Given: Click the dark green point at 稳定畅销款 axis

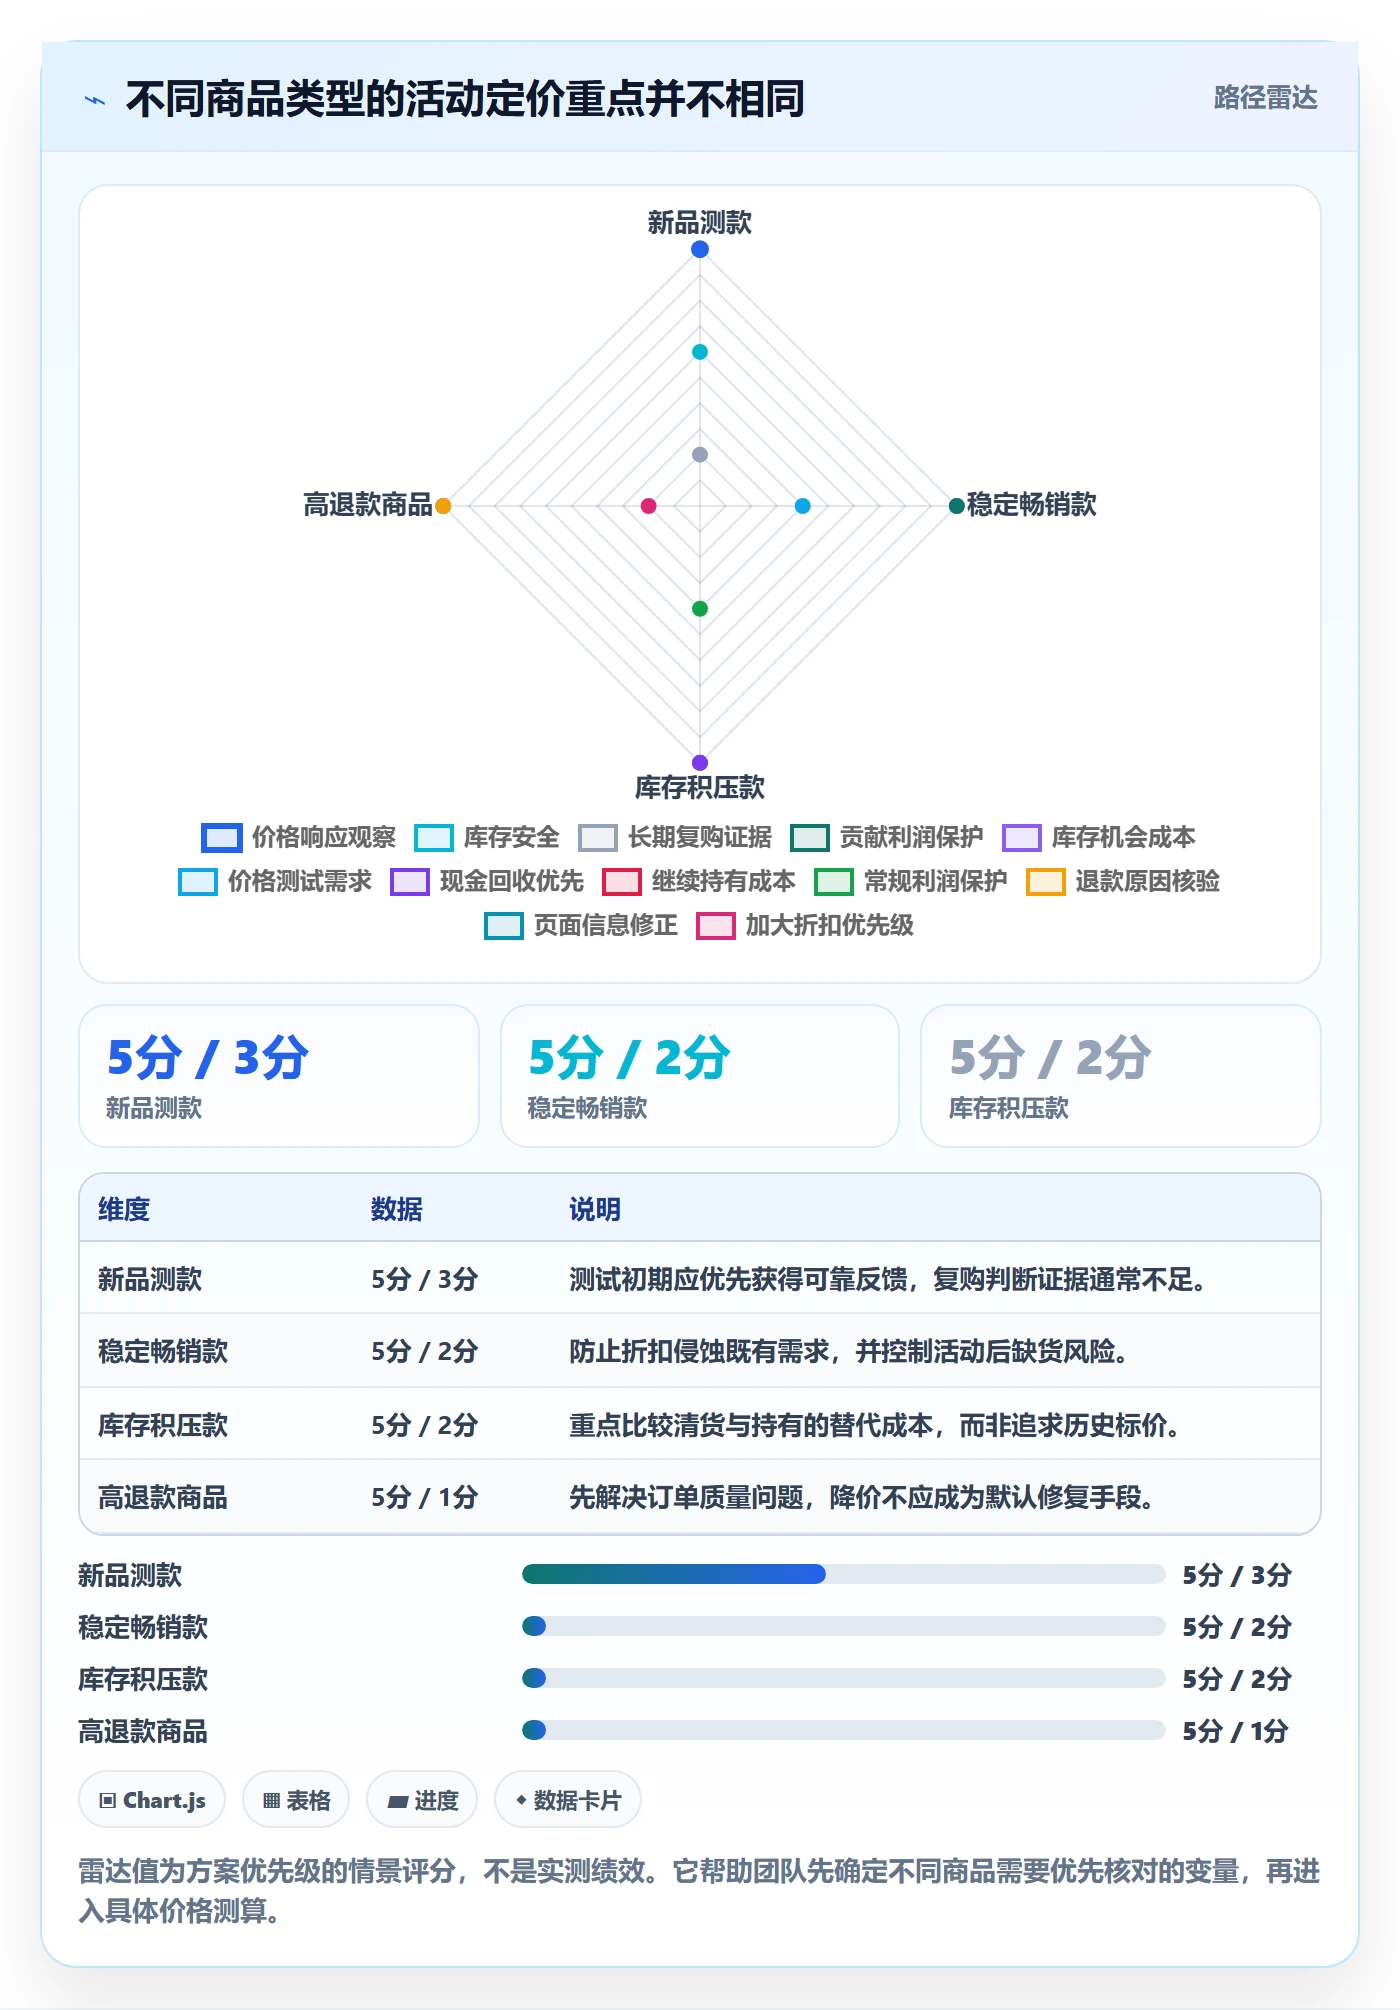Looking at the screenshot, I should pyautogui.click(x=956, y=506).
